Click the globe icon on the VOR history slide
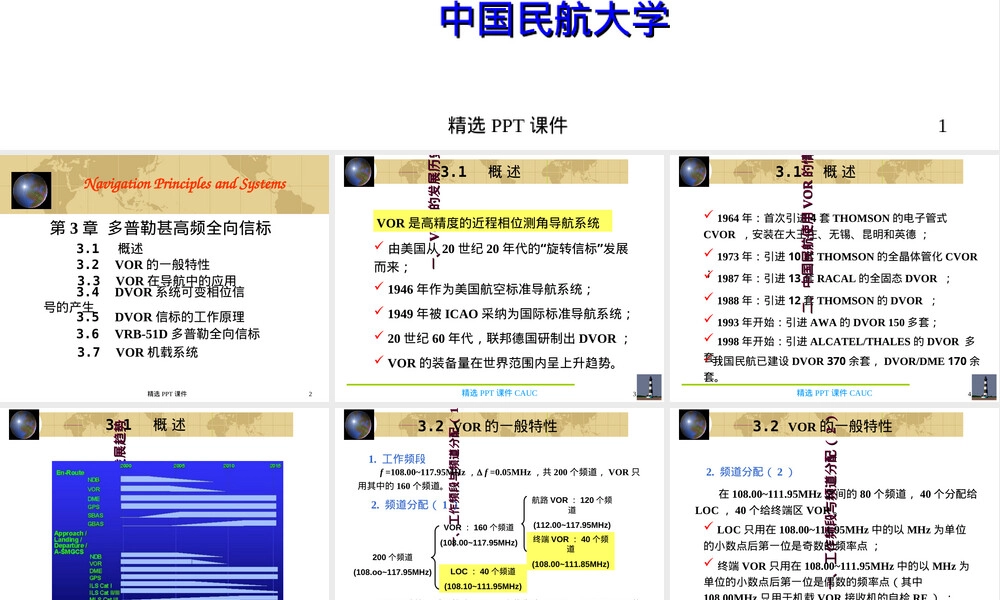Screen dimensions: 1000x600 (x=359, y=172)
